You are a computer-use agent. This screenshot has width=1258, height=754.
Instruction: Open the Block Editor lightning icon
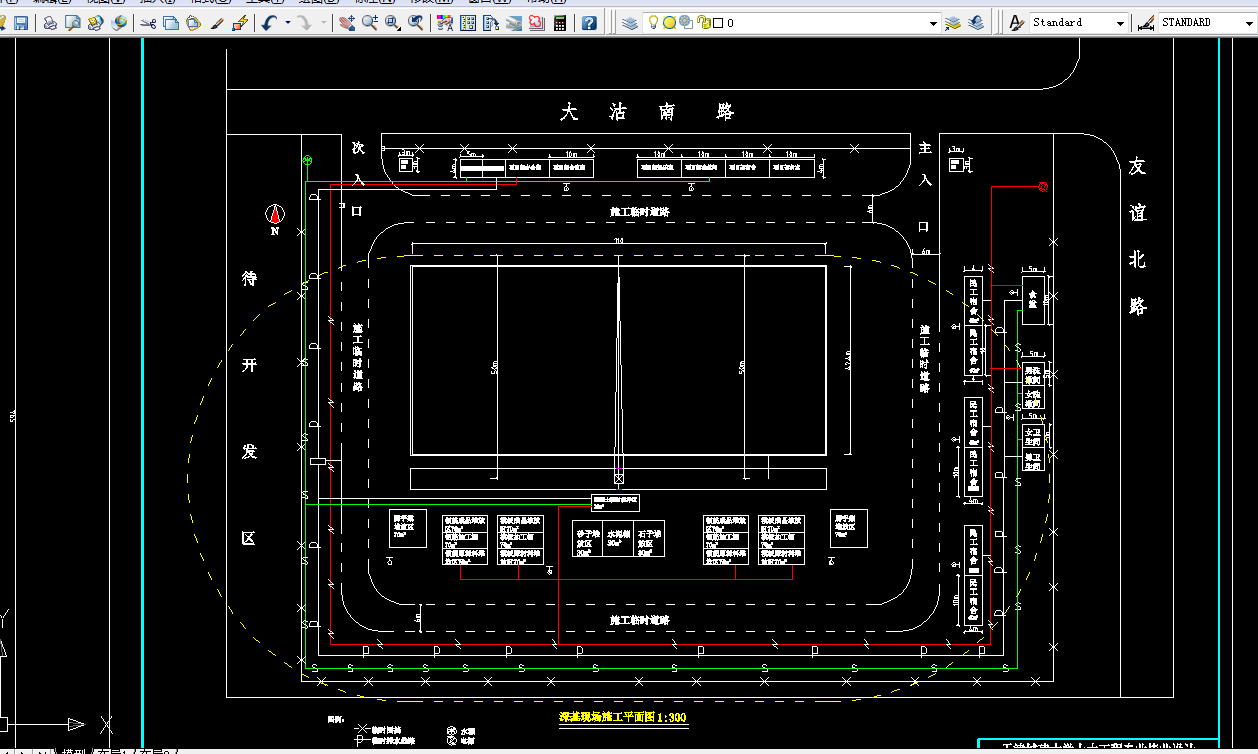pos(240,23)
